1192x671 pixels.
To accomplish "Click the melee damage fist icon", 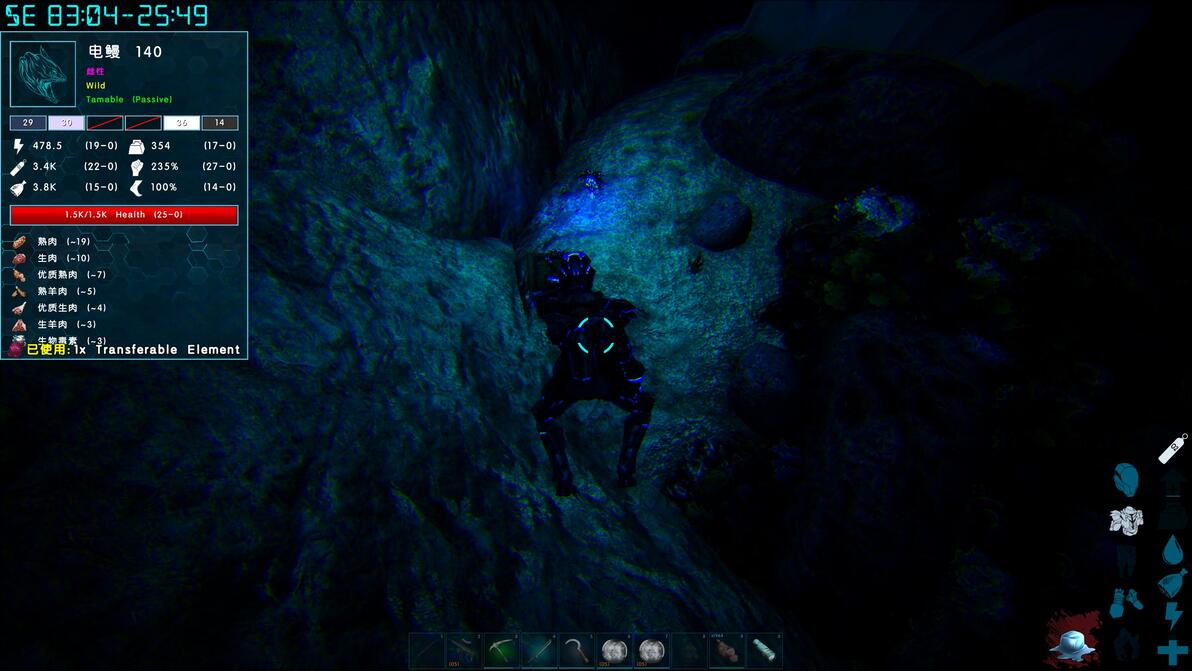I will 137,166.
